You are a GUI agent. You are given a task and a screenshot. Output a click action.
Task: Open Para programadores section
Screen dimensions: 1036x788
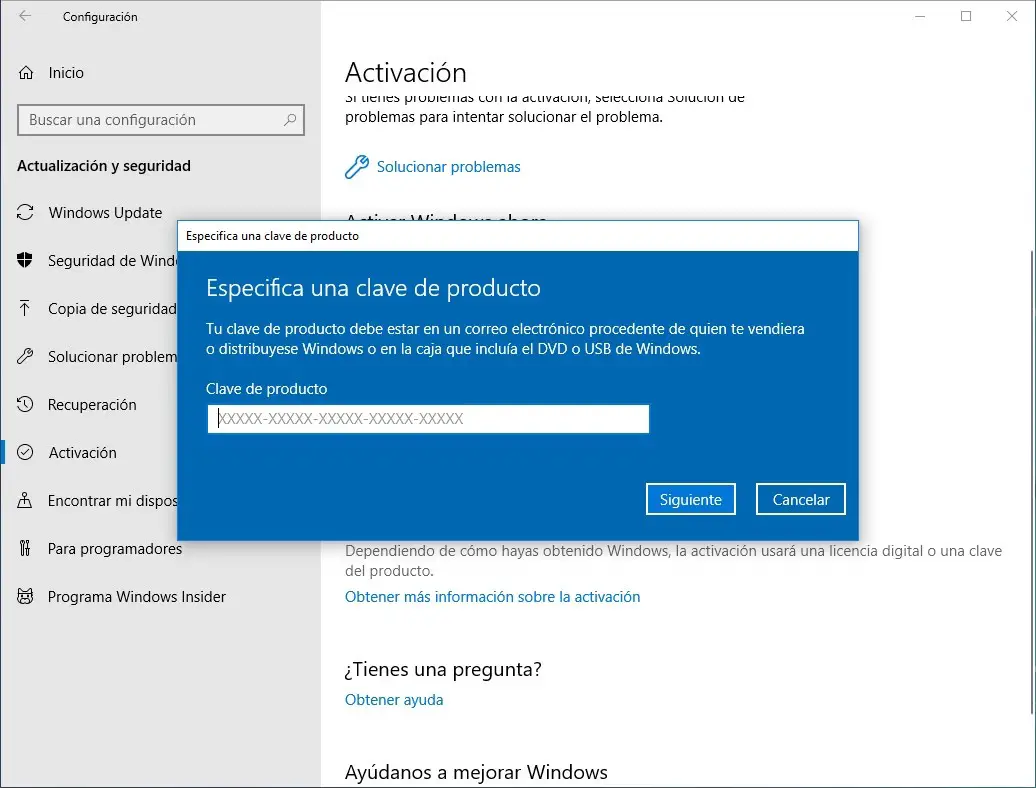(x=115, y=548)
